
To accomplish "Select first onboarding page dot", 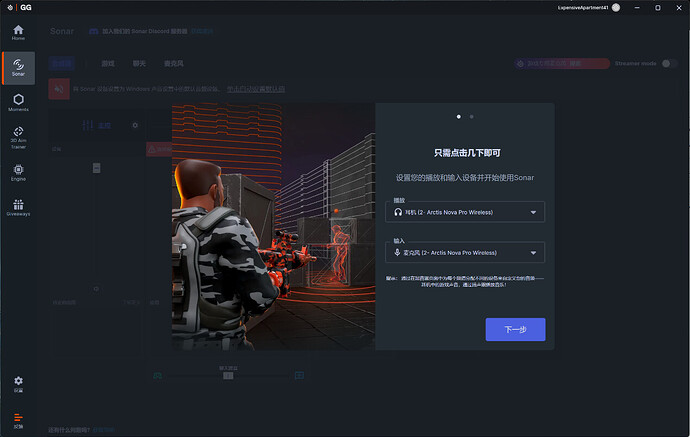I will [459, 116].
